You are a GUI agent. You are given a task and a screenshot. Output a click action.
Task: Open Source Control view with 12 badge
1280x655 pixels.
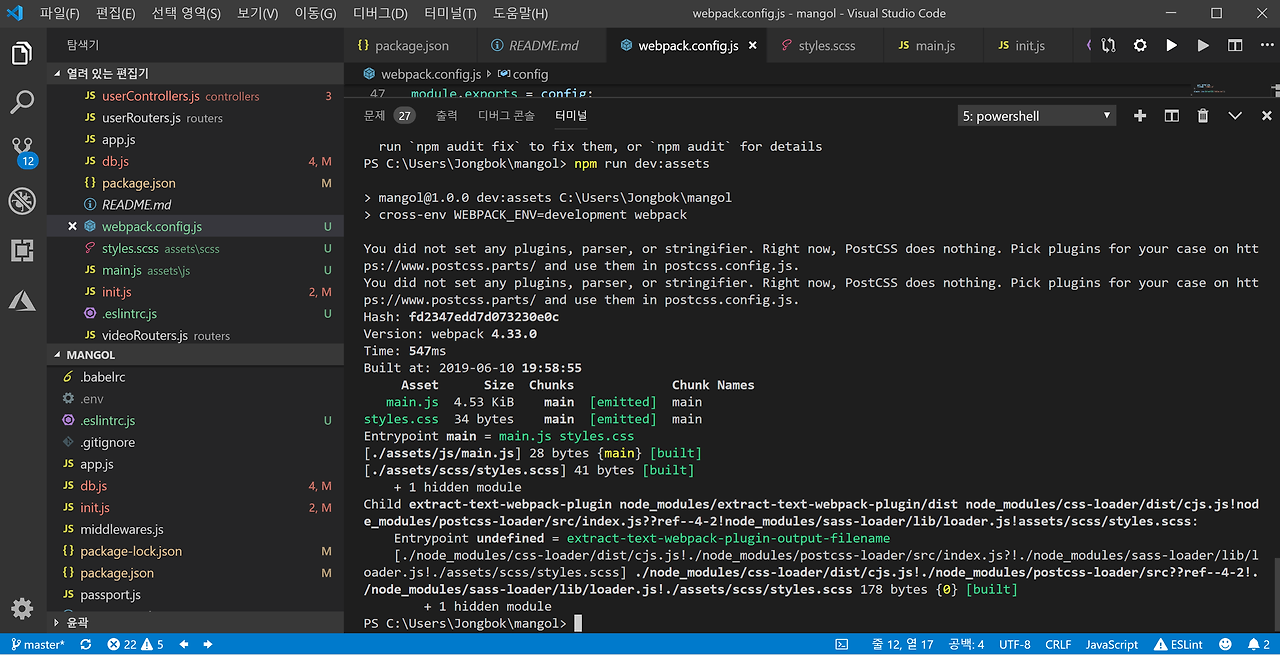[22, 151]
